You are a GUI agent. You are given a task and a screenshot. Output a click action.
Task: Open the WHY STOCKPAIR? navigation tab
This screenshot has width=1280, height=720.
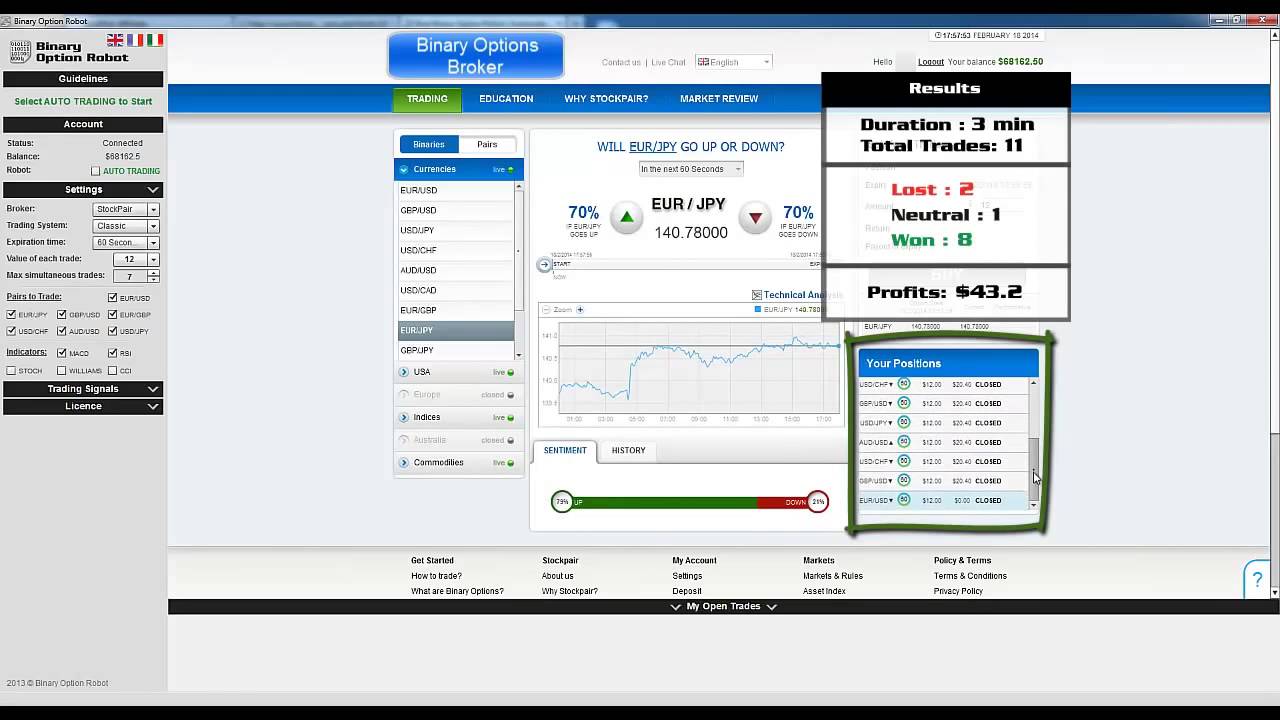(x=606, y=99)
